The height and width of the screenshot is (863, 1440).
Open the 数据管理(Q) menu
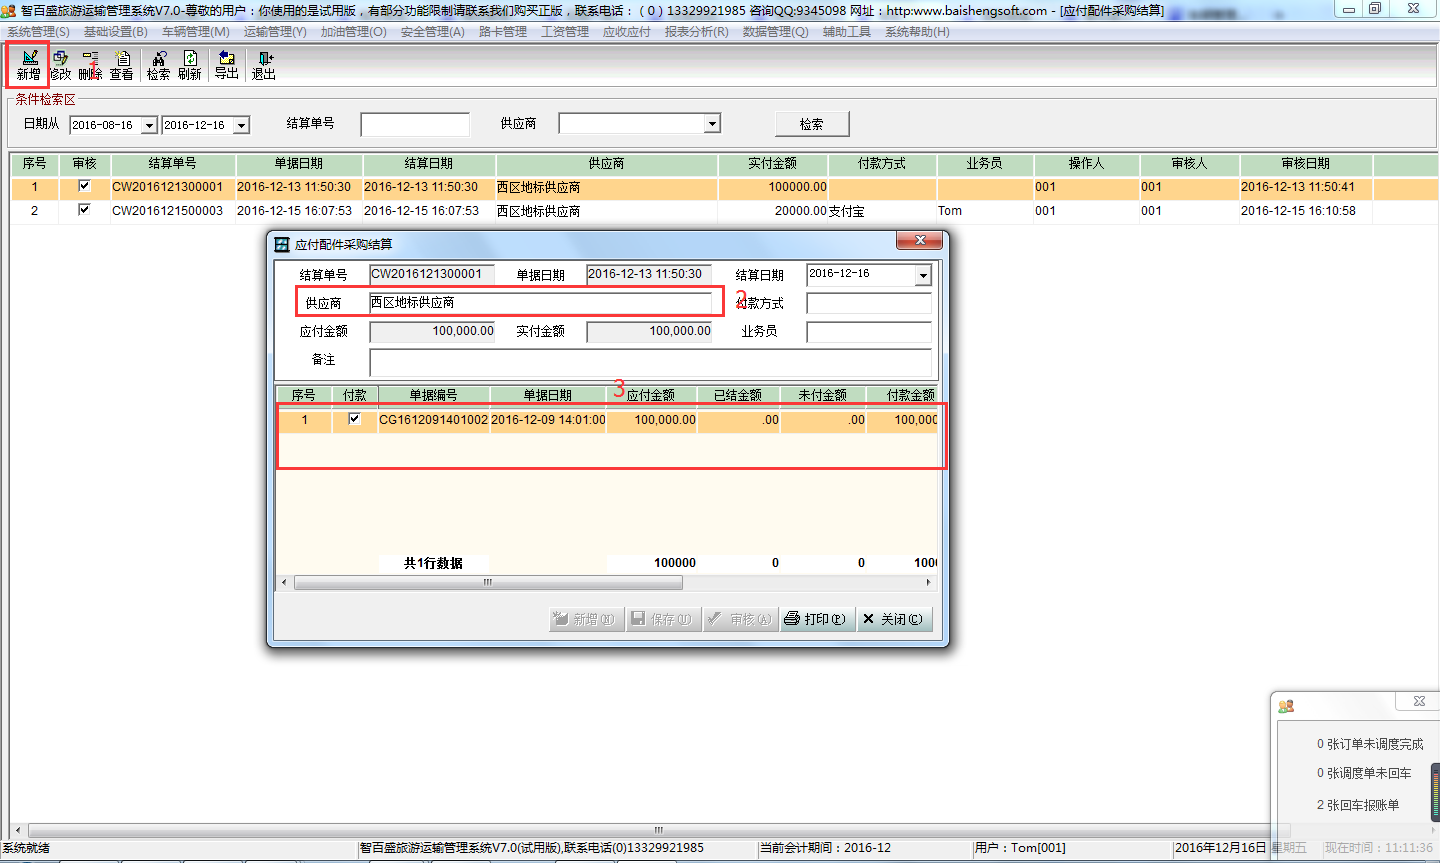775,32
